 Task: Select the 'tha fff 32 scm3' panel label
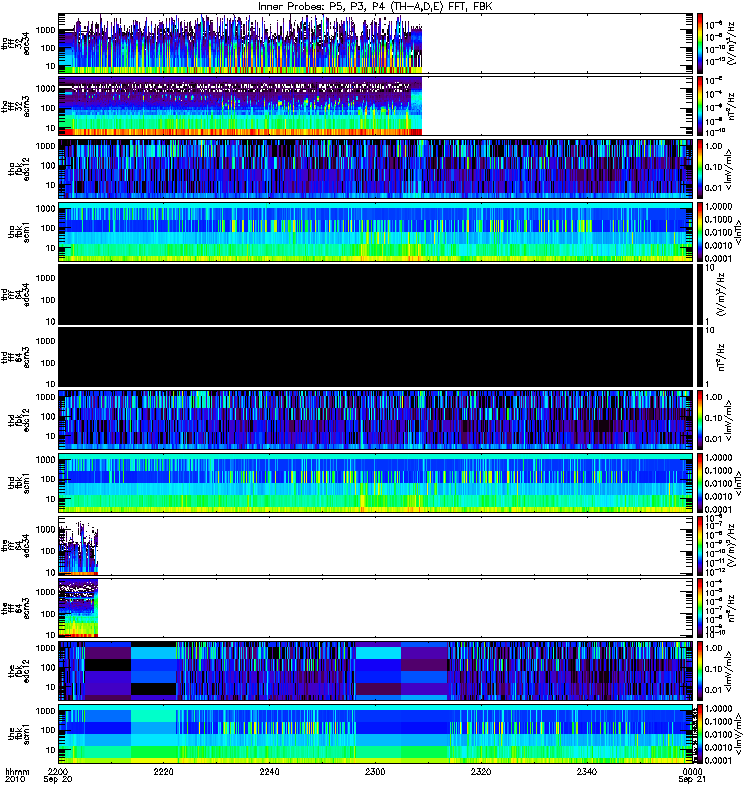15,106
